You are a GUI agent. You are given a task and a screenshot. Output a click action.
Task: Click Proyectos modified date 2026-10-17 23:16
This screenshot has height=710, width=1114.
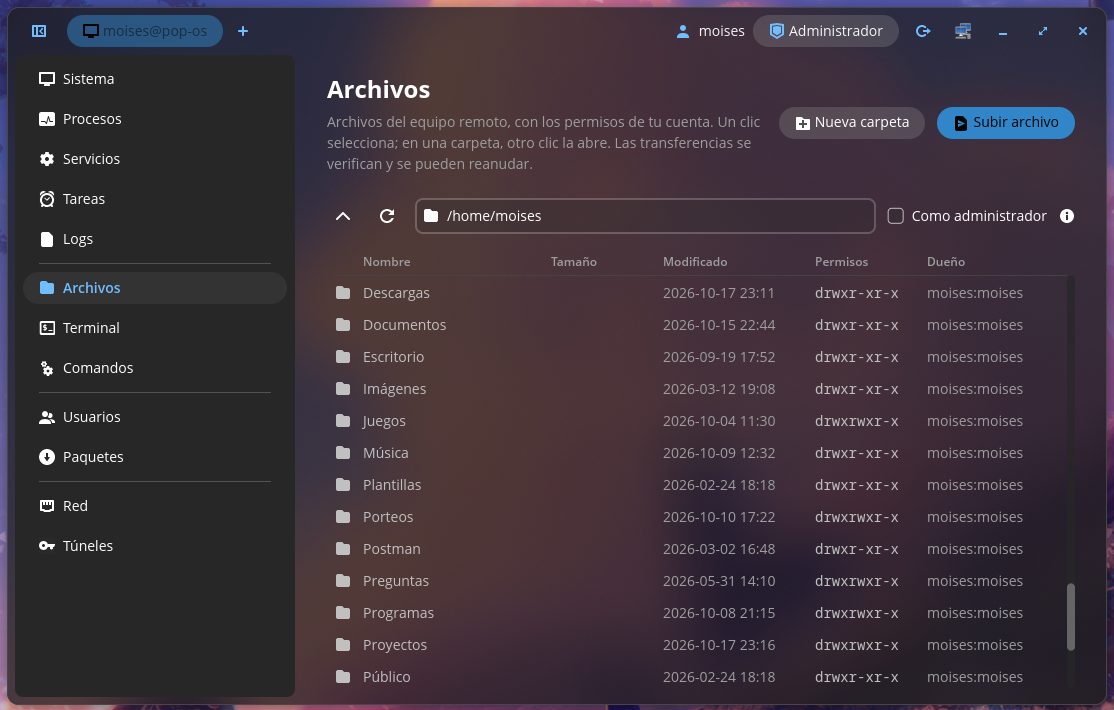719,645
